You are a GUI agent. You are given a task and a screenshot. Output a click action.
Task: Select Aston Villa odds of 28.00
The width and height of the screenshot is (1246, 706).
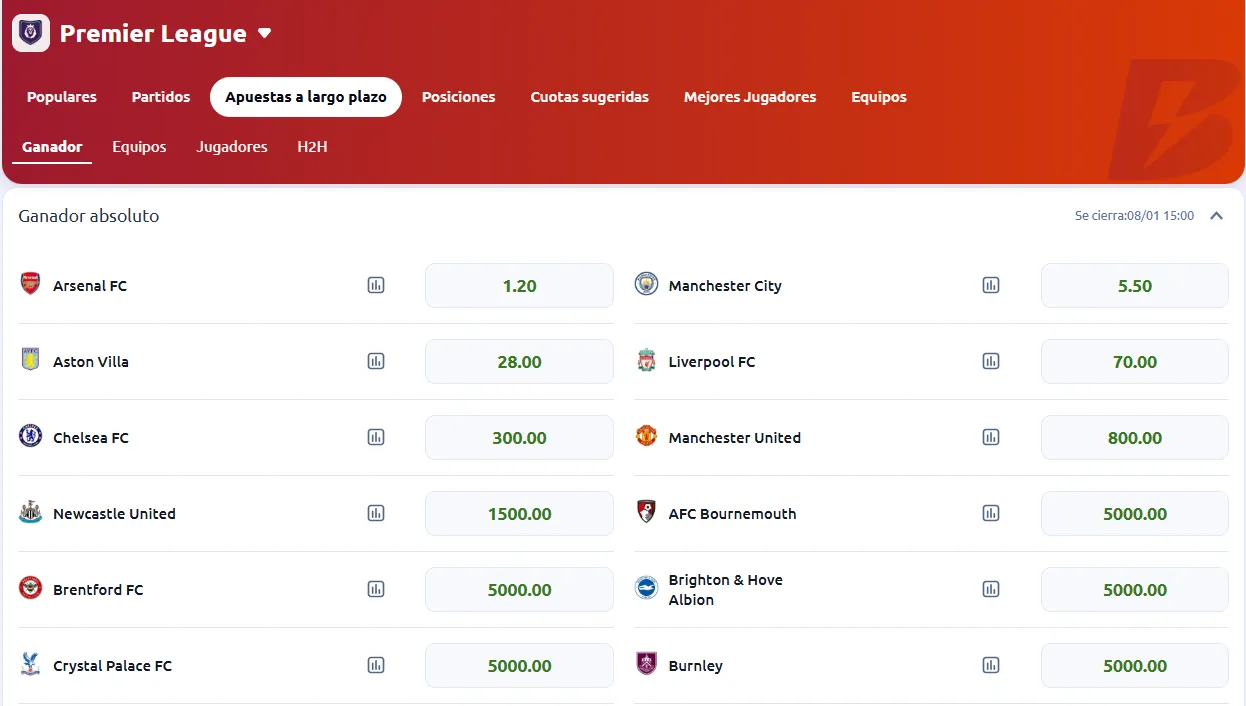(519, 361)
